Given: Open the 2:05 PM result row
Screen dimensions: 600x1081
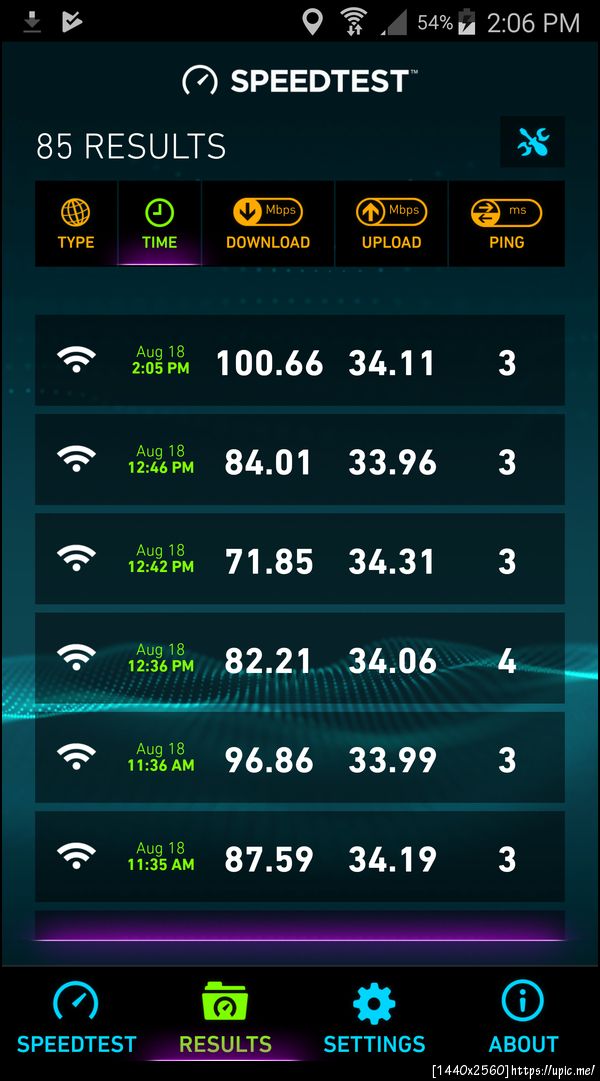Looking at the screenshot, I should point(300,361).
